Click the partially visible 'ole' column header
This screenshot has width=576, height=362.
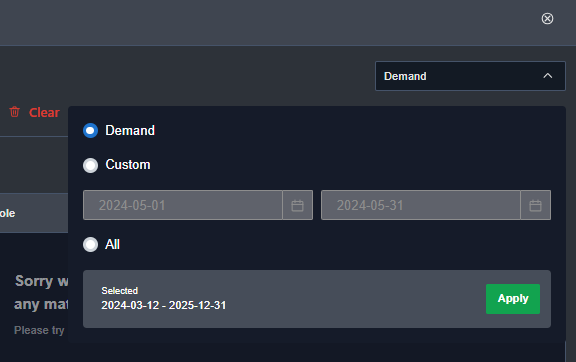point(7,214)
